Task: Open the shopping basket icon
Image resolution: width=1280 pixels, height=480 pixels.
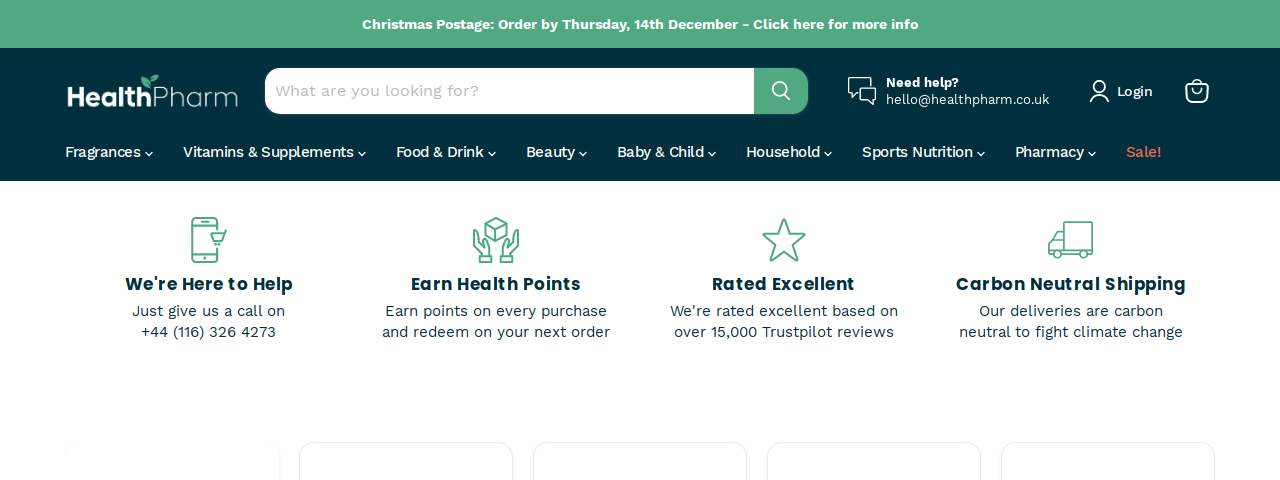Action: (1197, 91)
